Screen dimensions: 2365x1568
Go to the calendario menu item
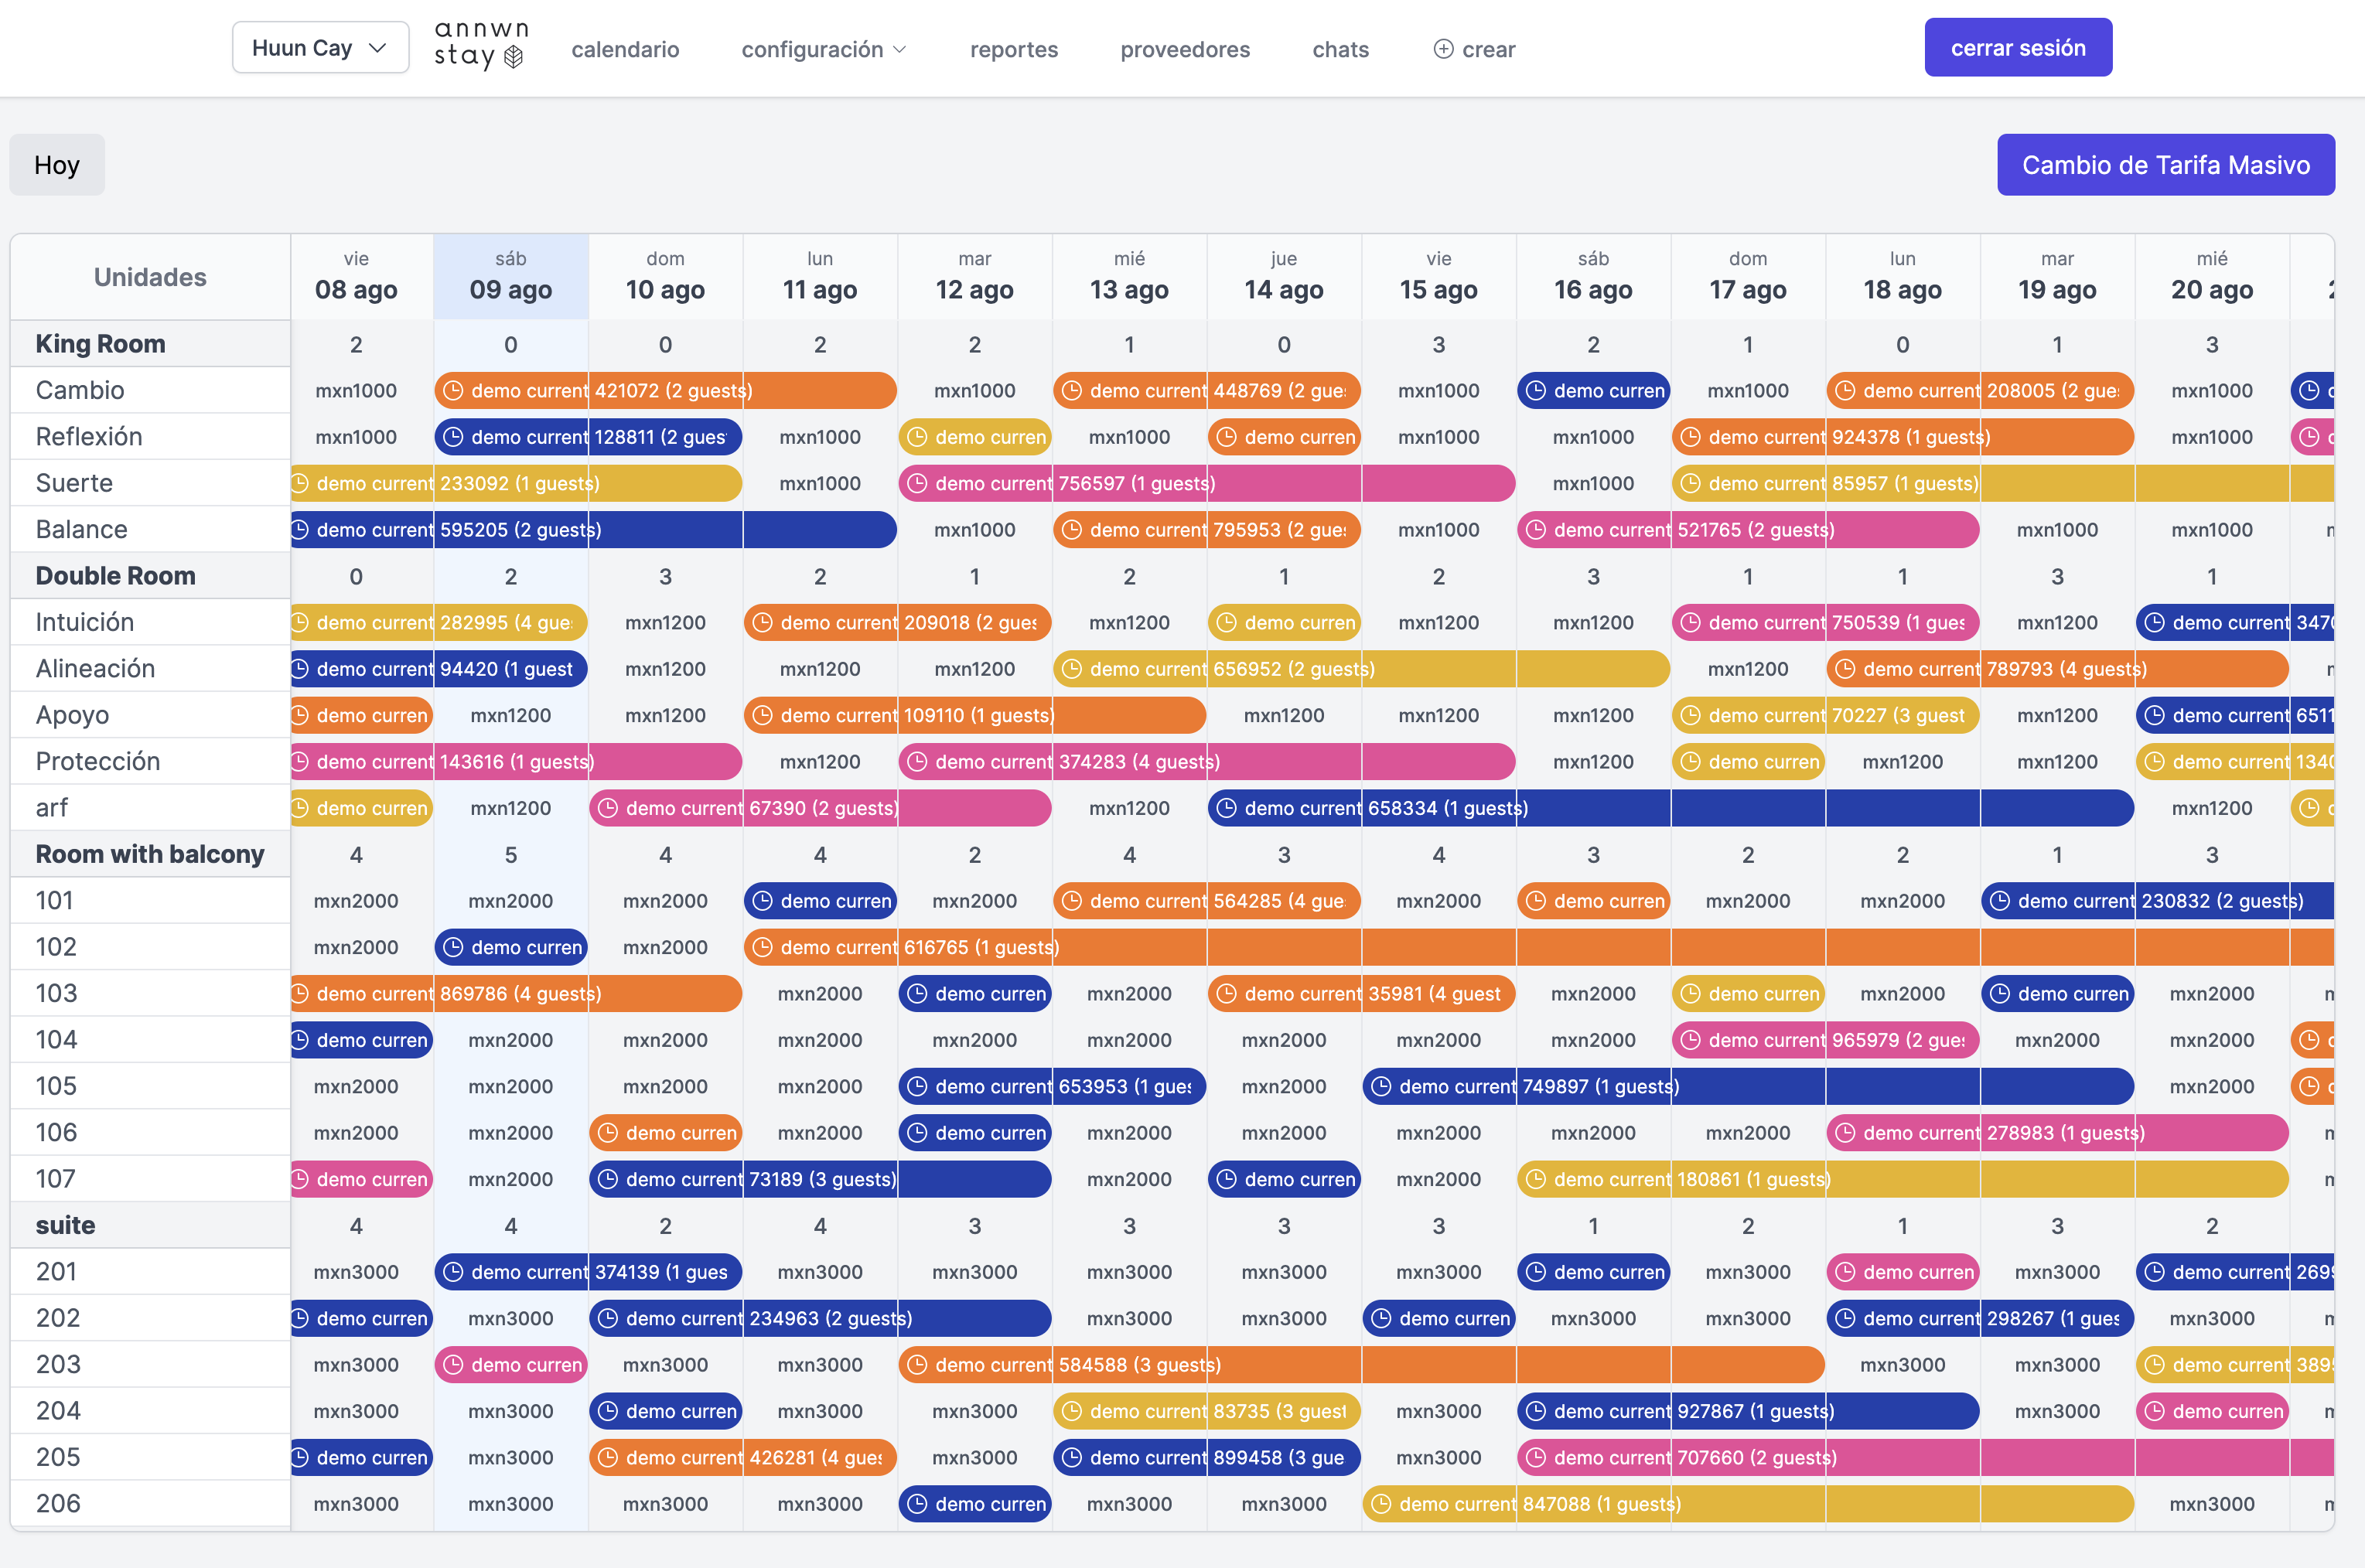tap(625, 49)
